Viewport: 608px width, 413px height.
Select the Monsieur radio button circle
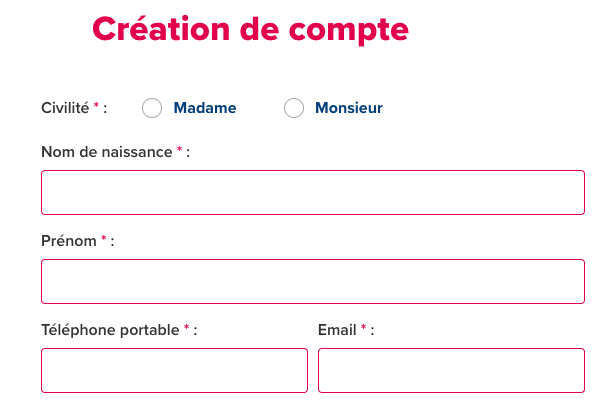[294, 108]
